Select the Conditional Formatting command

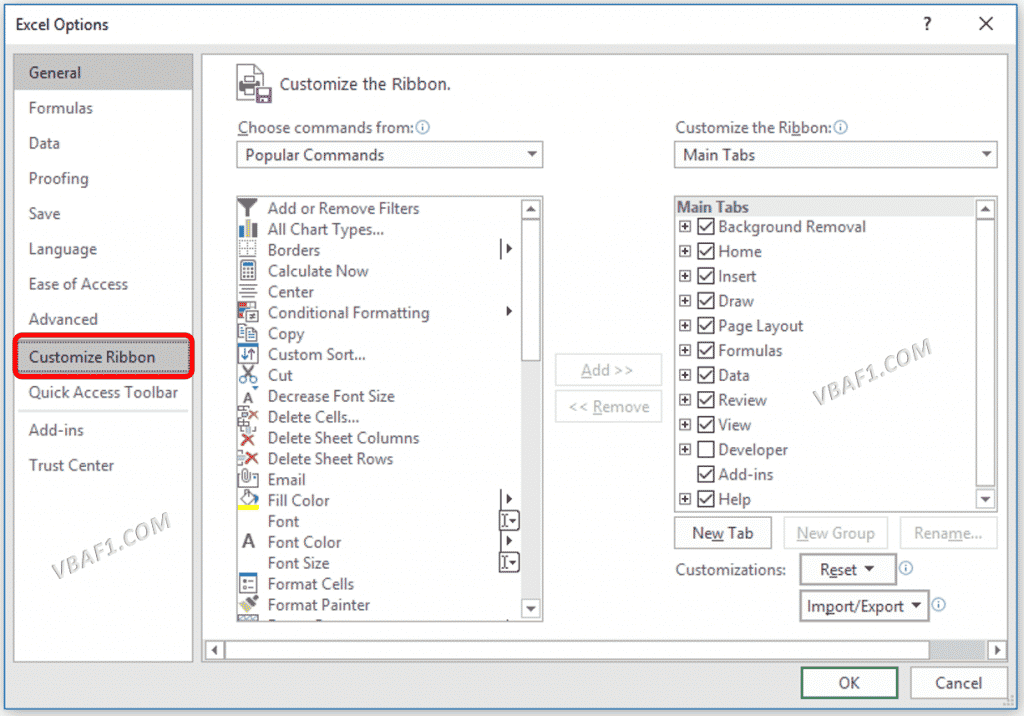pyautogui.click(x=348, y=312)
